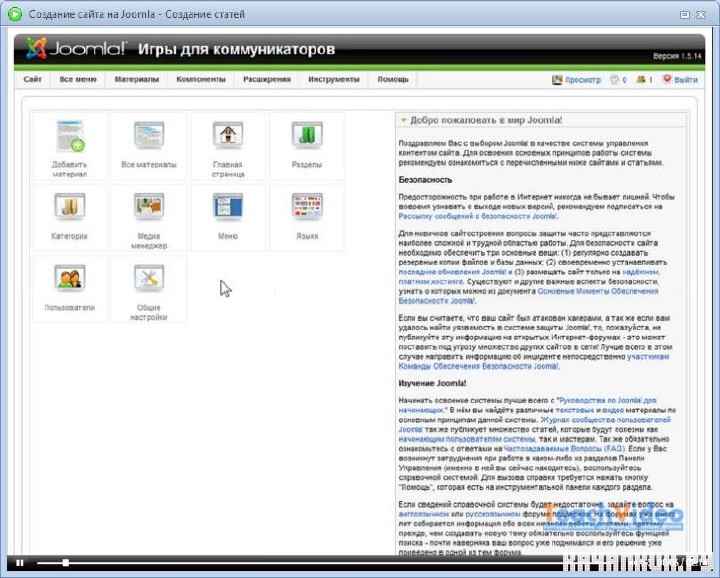Click the Joomla! logo in header
Viewport: 720px width, 578px height.
click(x=76, y=48)
